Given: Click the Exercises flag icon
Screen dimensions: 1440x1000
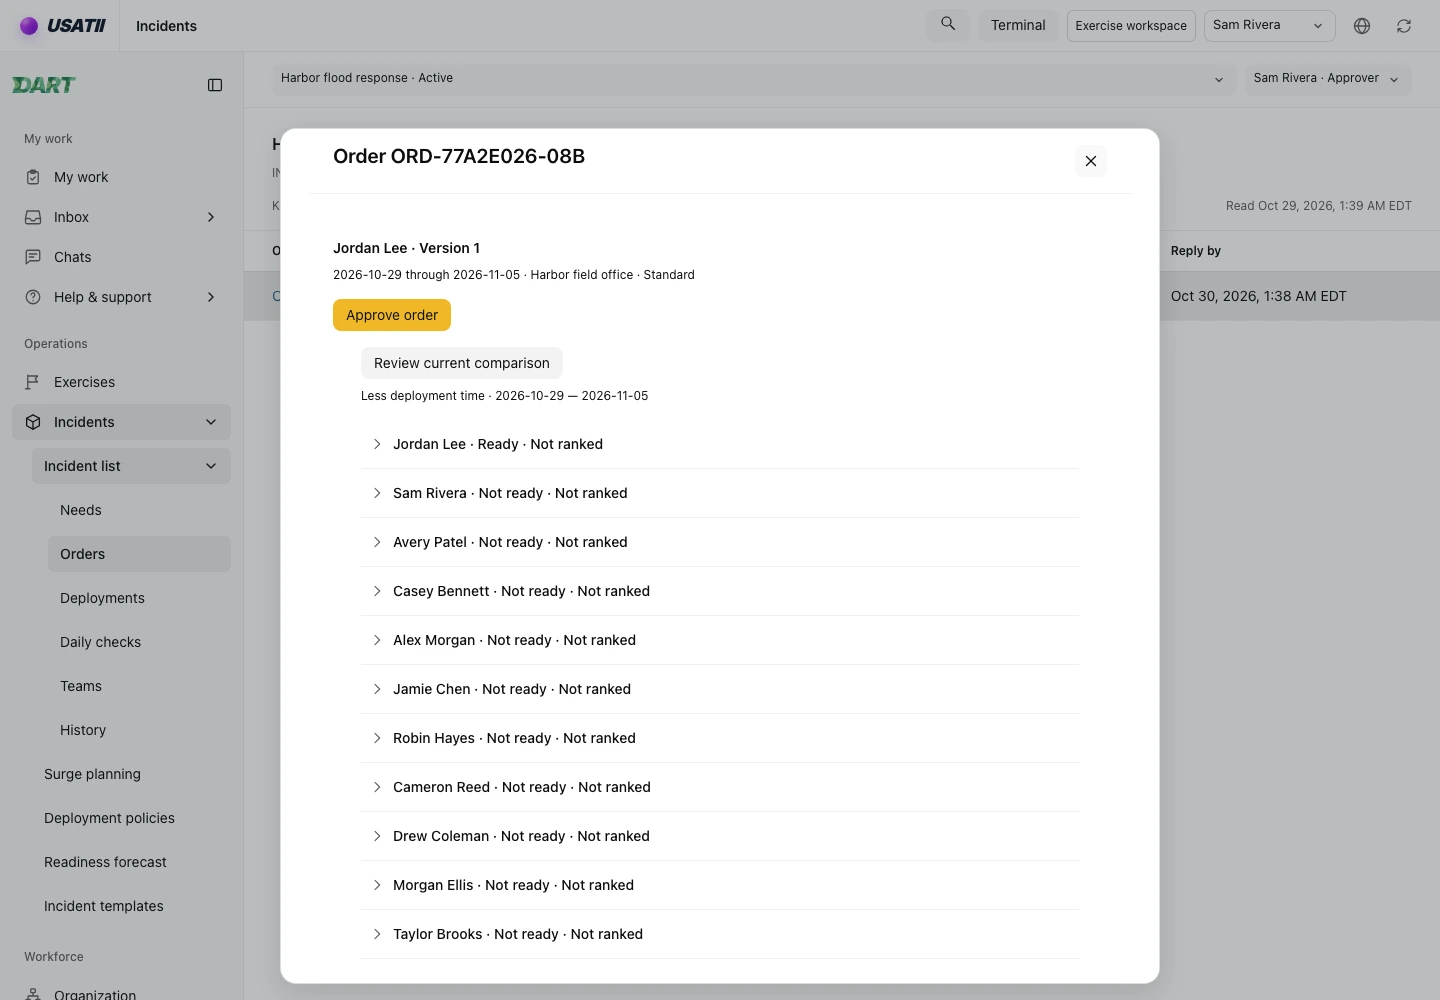Looking at the screenshot, I should coord(33,382).
